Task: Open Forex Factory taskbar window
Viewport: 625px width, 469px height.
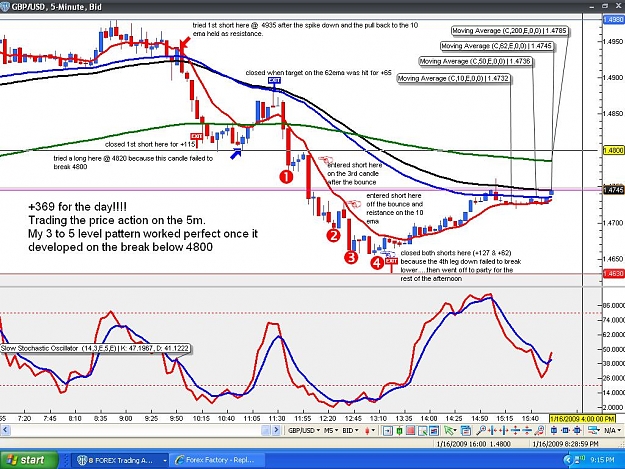Action: pos(219,460)
